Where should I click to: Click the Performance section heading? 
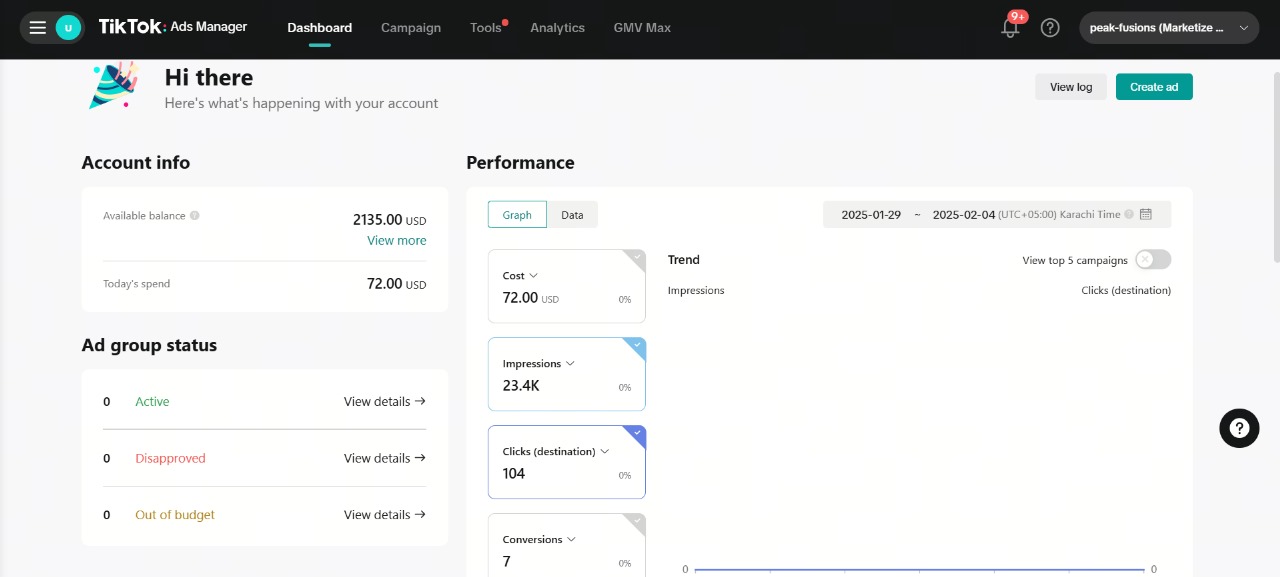coord(520,163)
